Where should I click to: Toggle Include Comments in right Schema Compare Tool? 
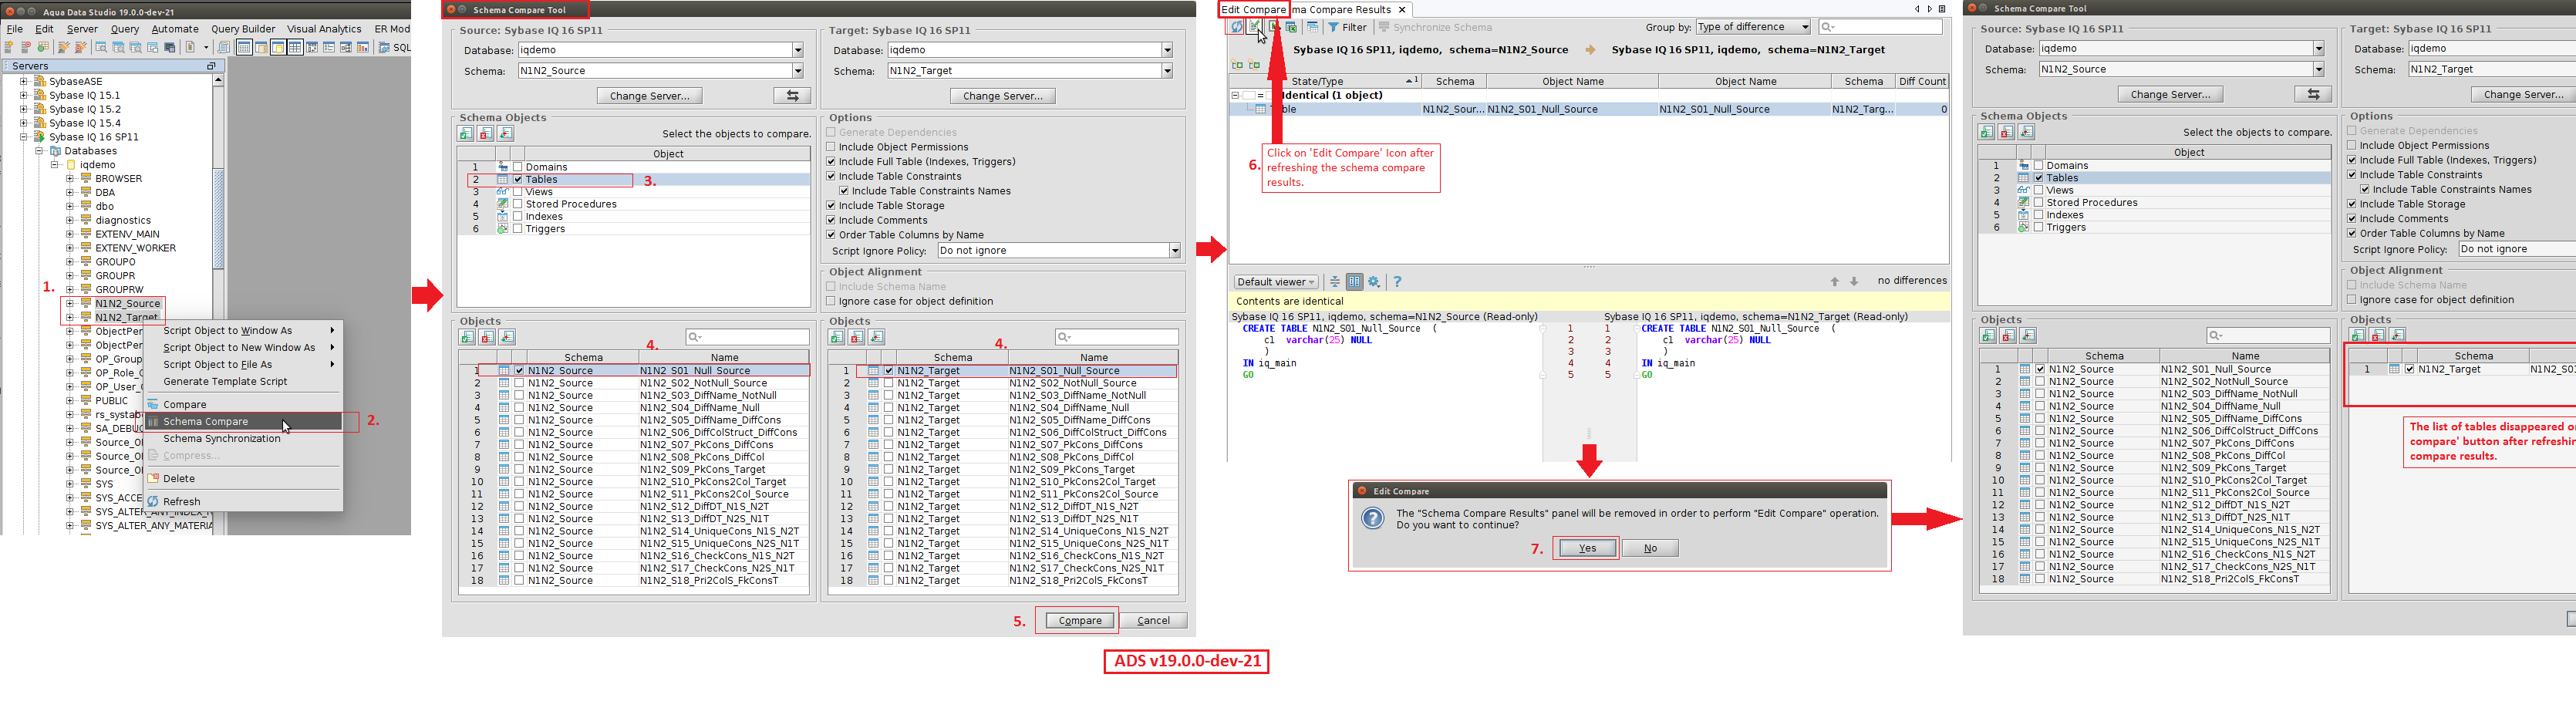[x=2352, y=219]
